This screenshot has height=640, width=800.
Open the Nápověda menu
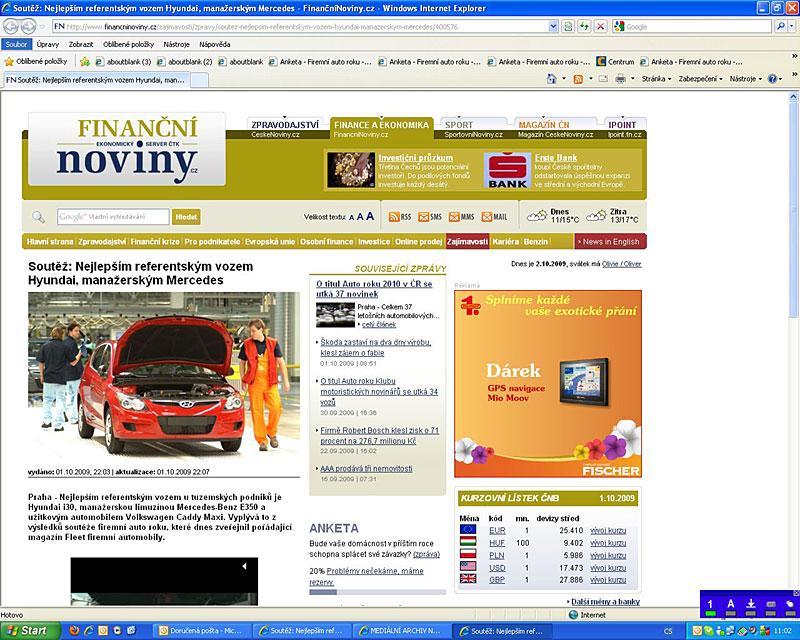coord(215,44)
